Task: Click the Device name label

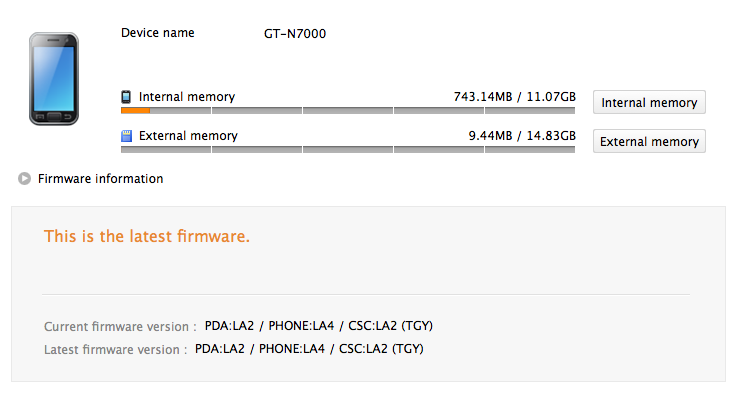Action: 158,33
